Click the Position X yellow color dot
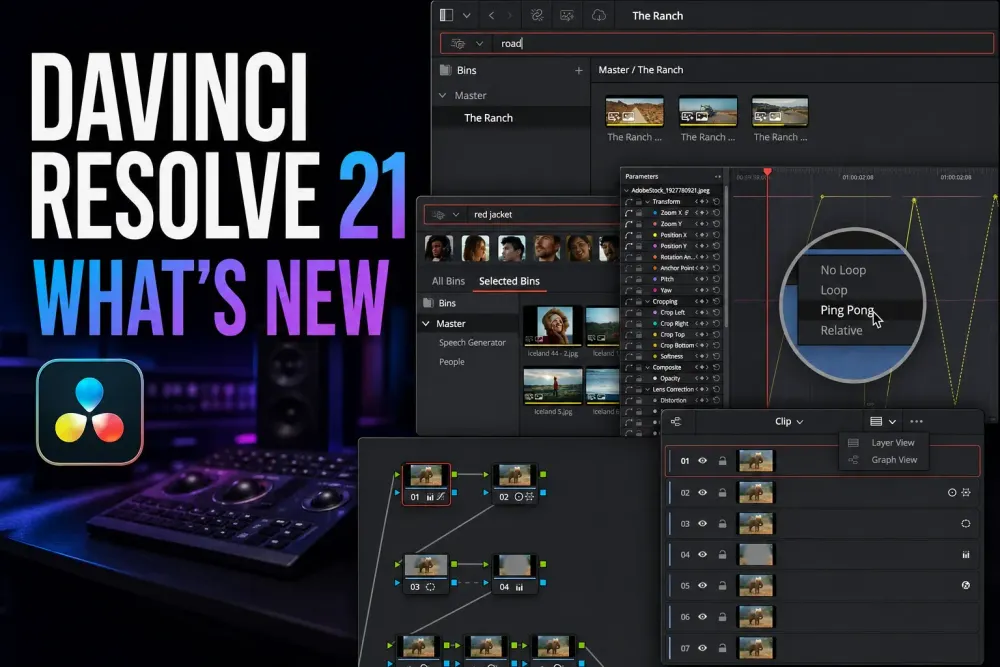 click(x=654, y=235)
